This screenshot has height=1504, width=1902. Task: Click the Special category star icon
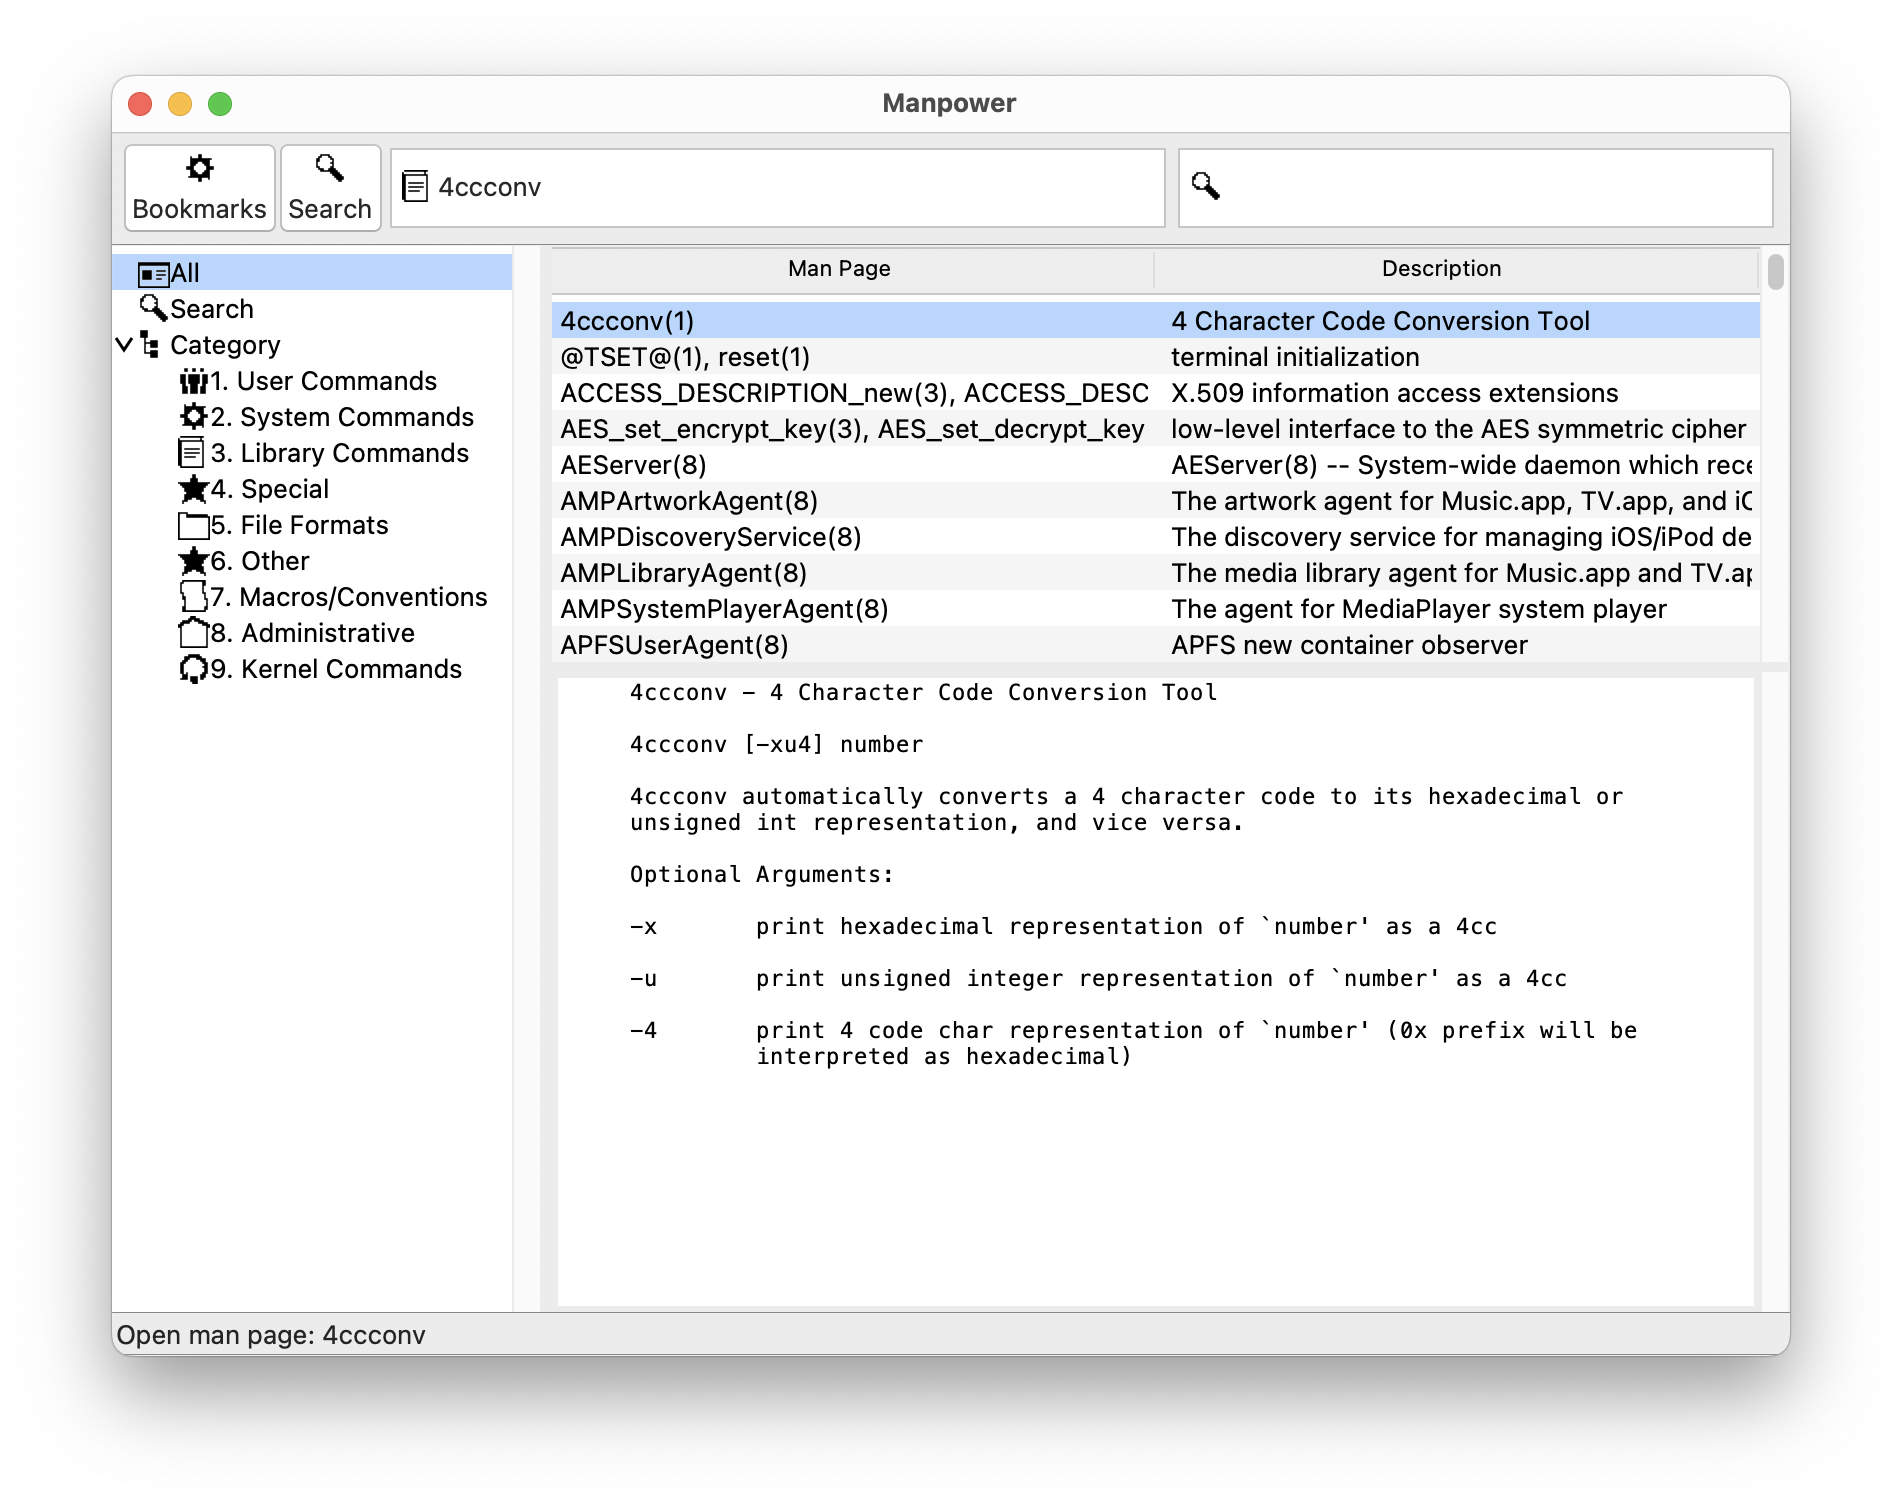[192, 489]
